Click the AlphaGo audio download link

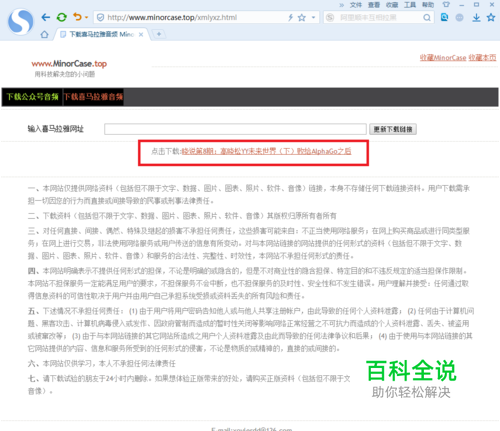point(266,151)
